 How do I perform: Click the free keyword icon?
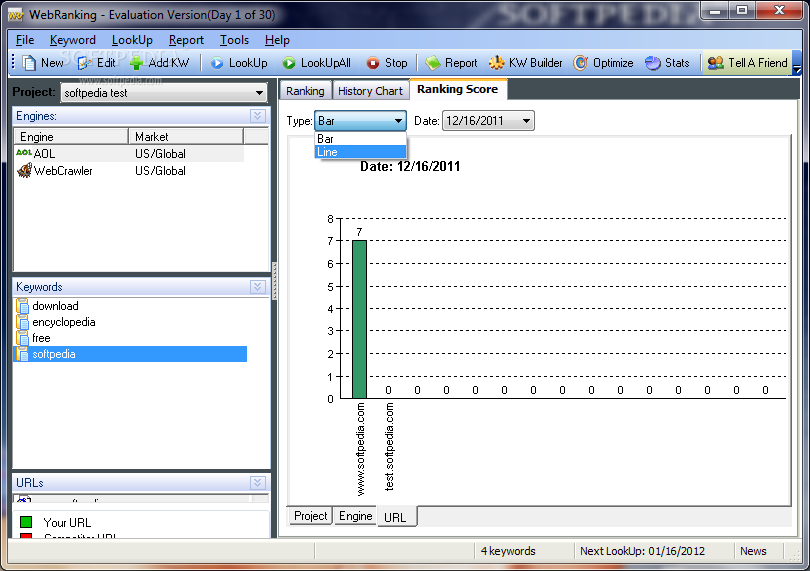[x=23, y=338]
